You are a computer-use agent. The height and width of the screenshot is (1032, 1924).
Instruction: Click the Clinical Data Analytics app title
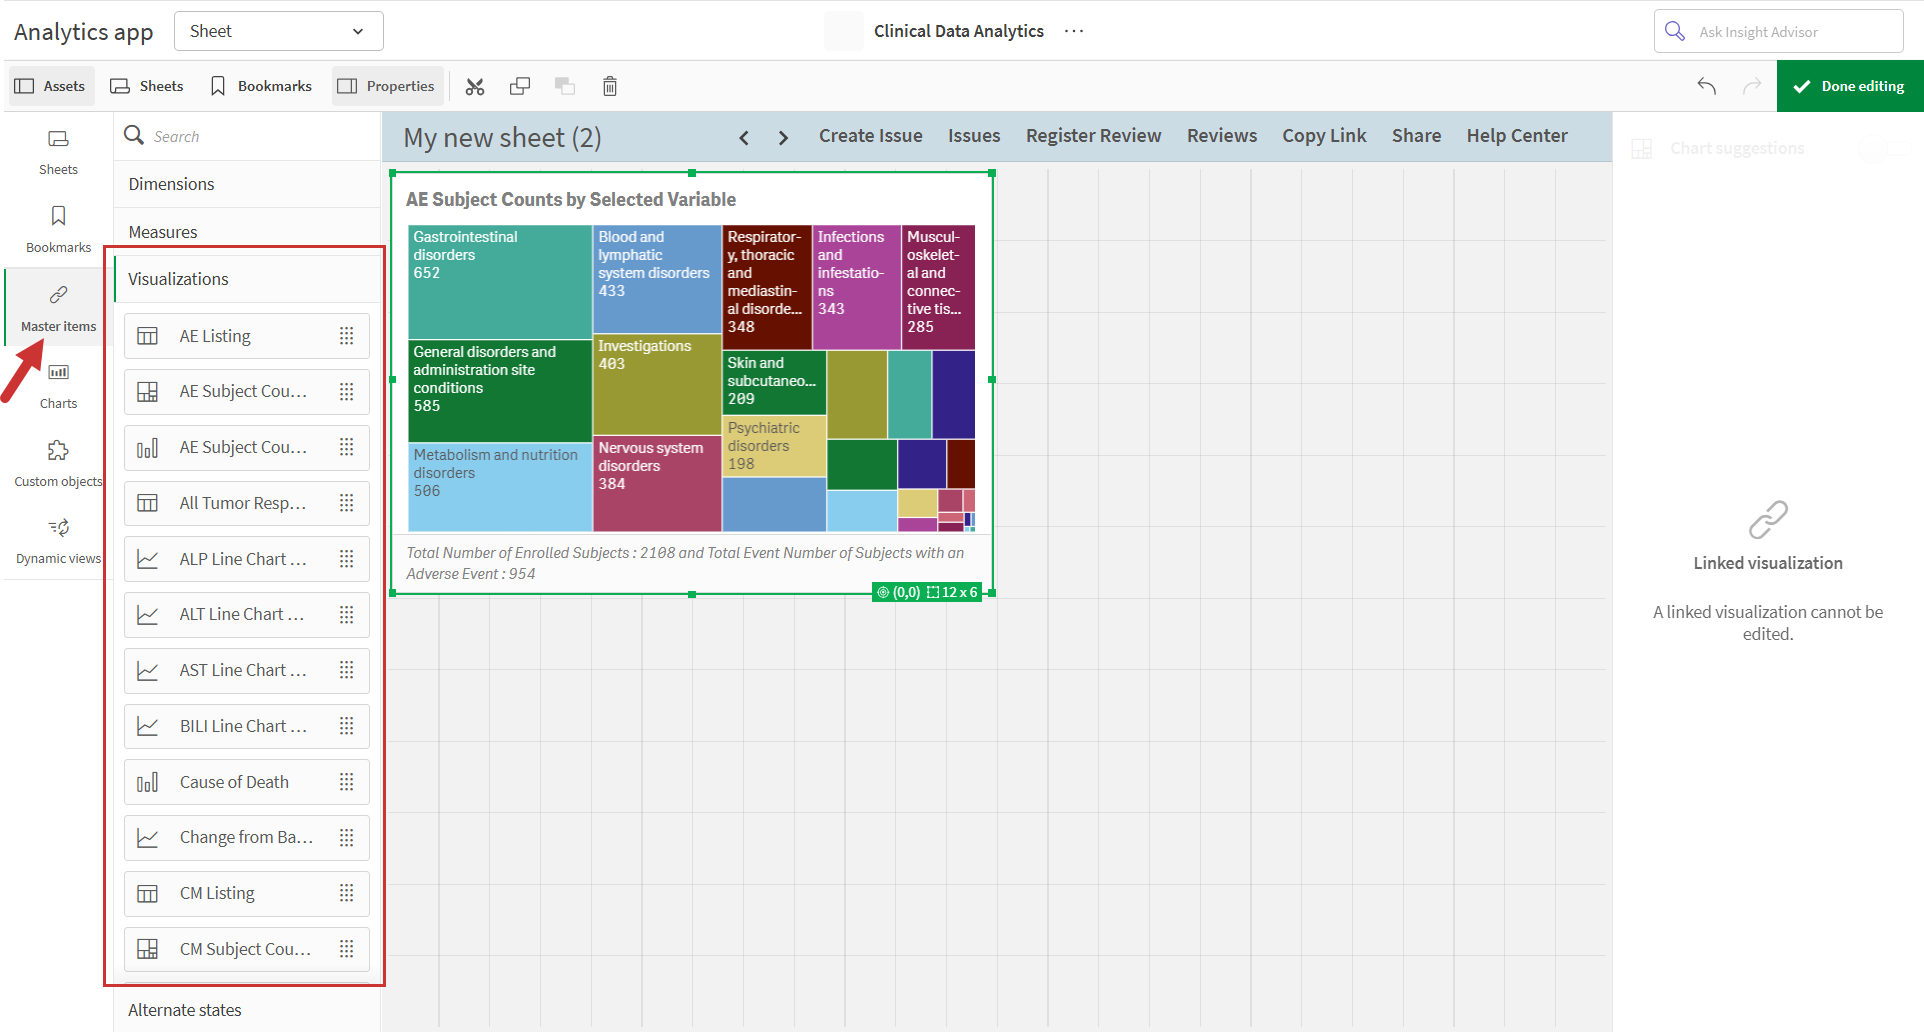tap(958, 31)
